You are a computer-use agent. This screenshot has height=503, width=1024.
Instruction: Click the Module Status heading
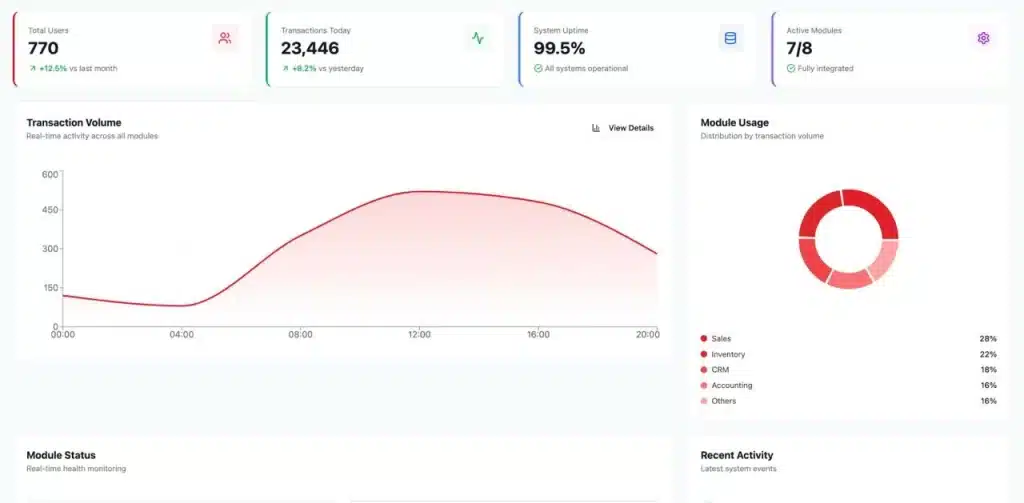coord(61,455)
